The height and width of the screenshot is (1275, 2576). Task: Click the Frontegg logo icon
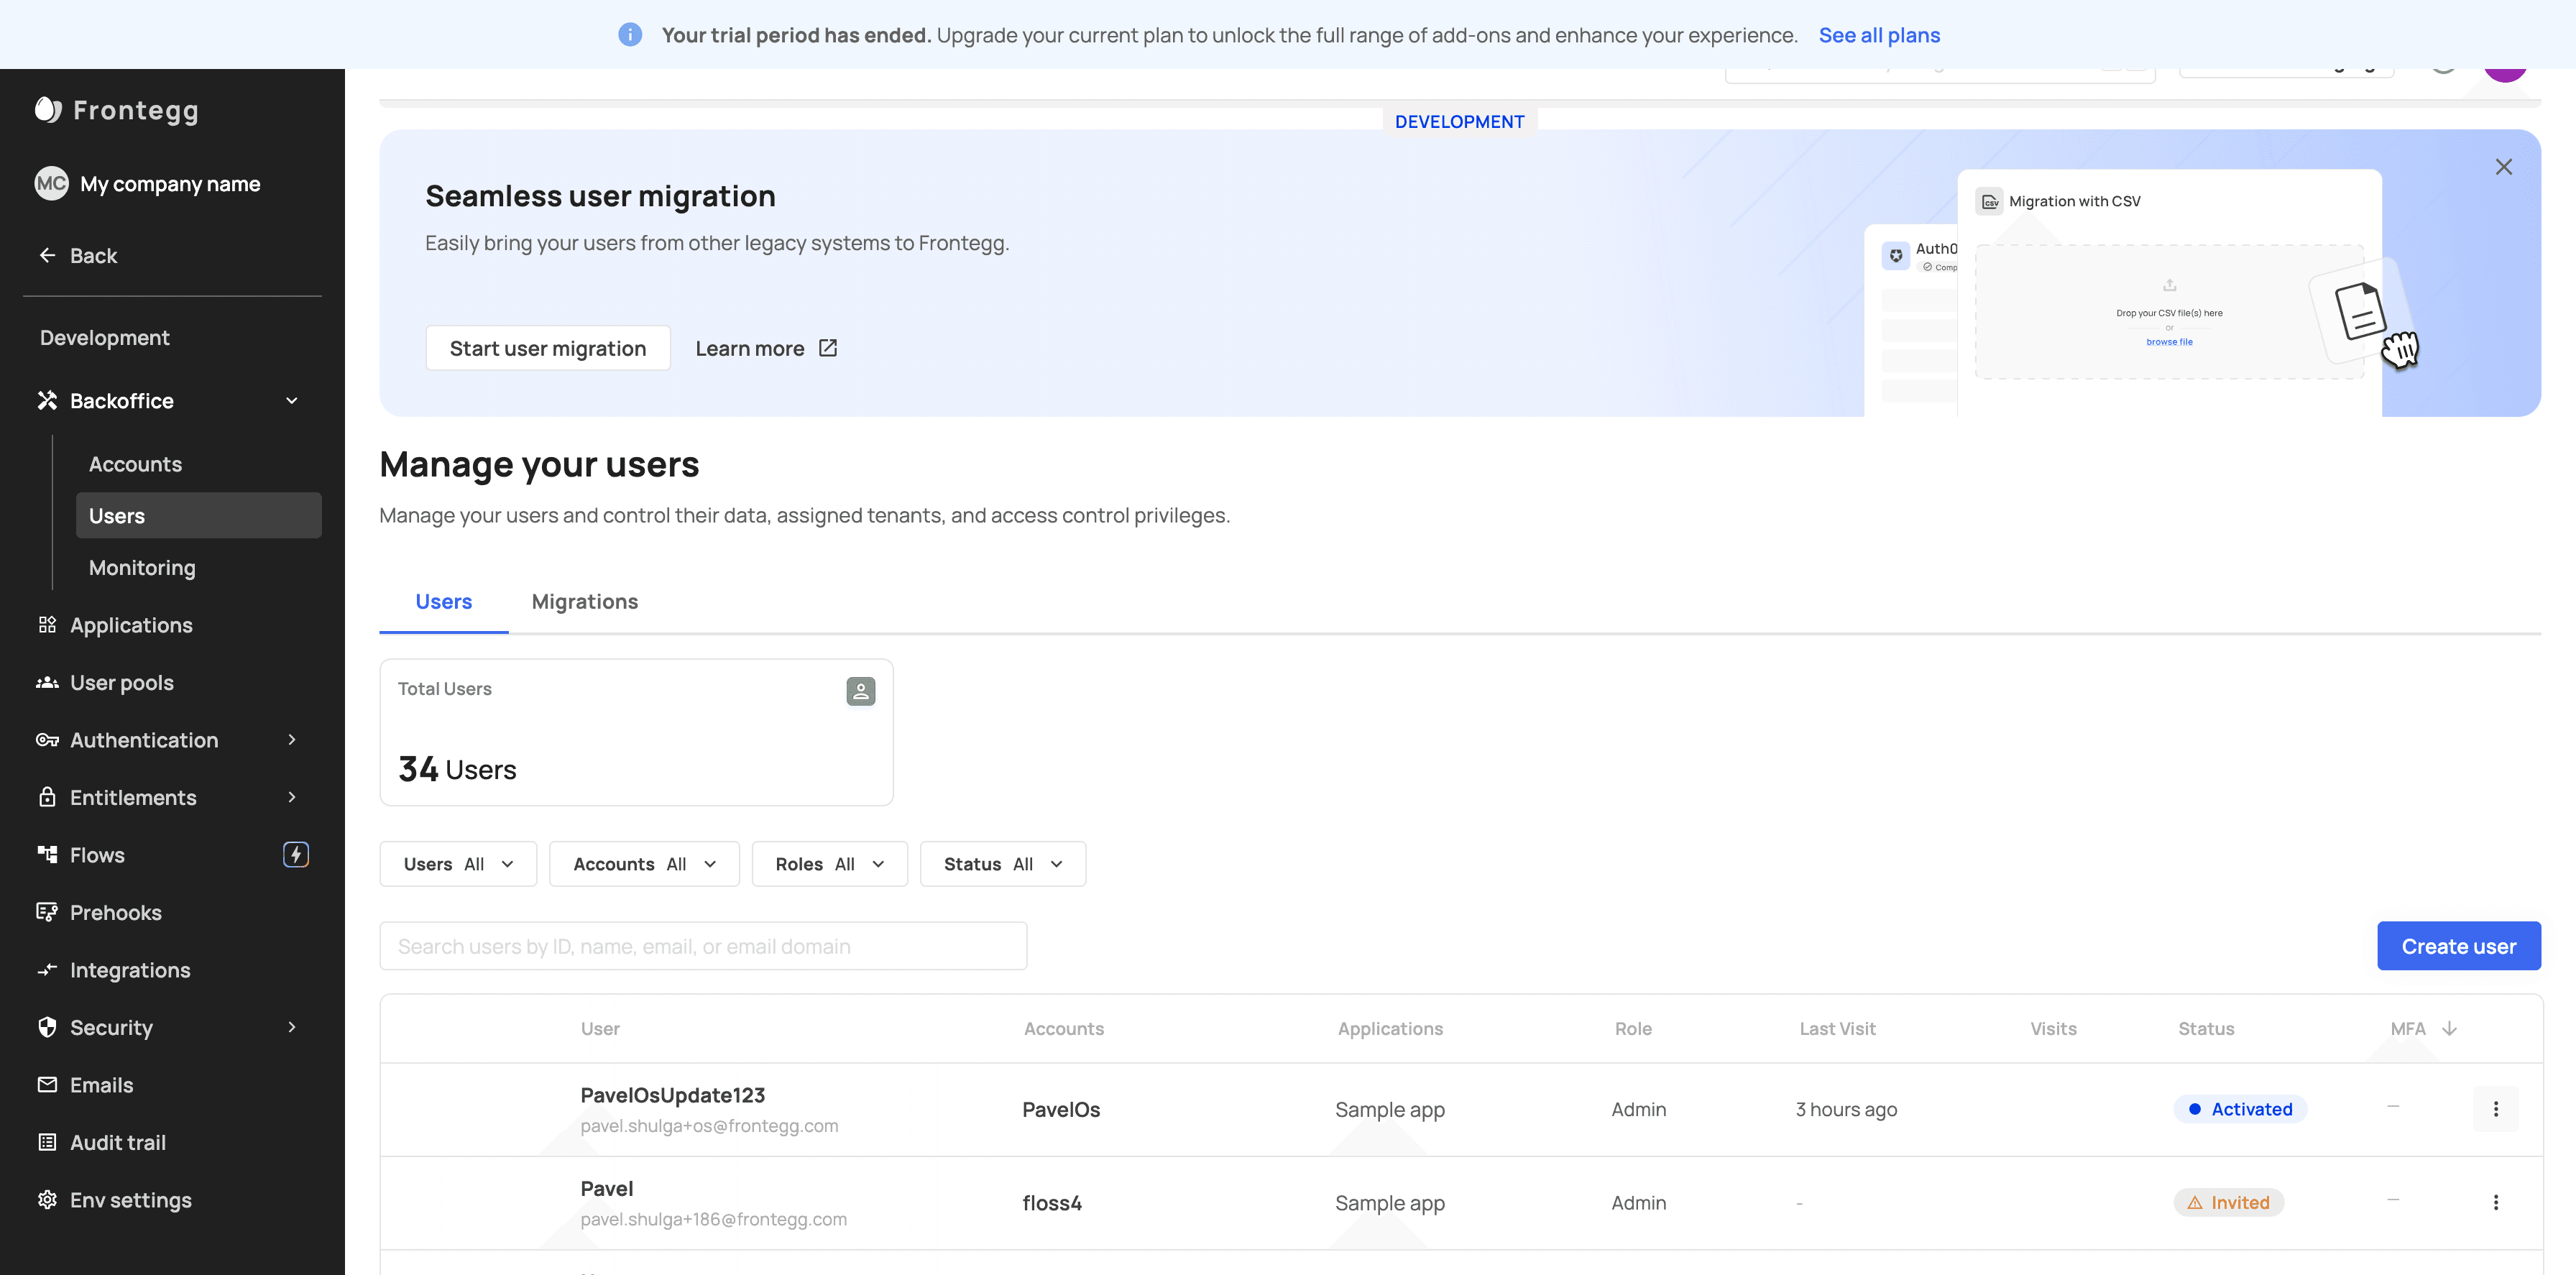click(x=48, y=109)
